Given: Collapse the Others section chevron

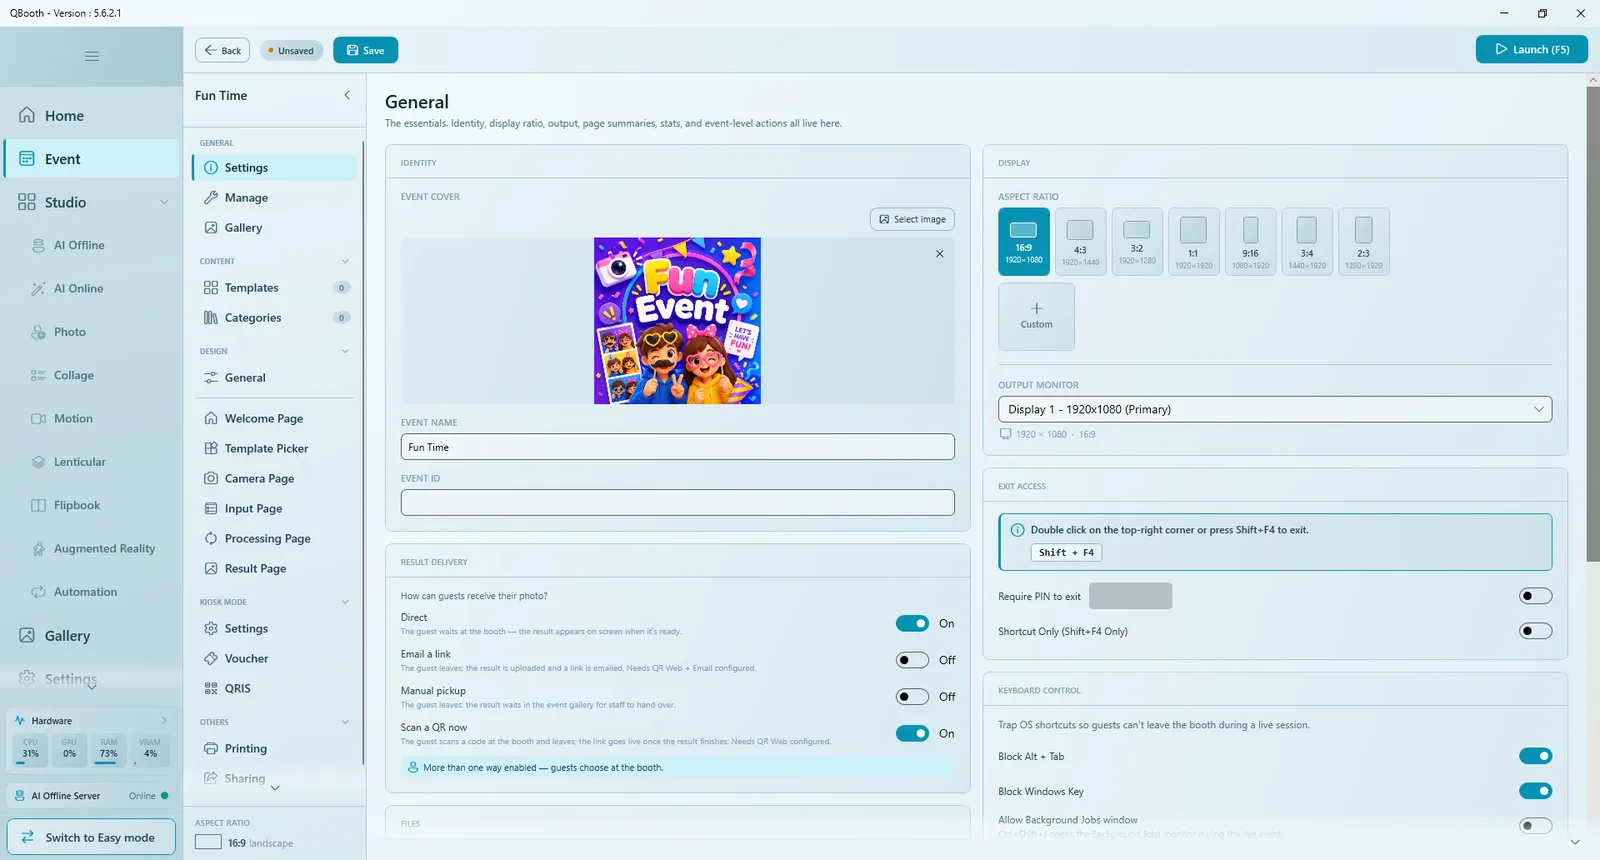Looking at the screenshot, I should pos(345,722).
